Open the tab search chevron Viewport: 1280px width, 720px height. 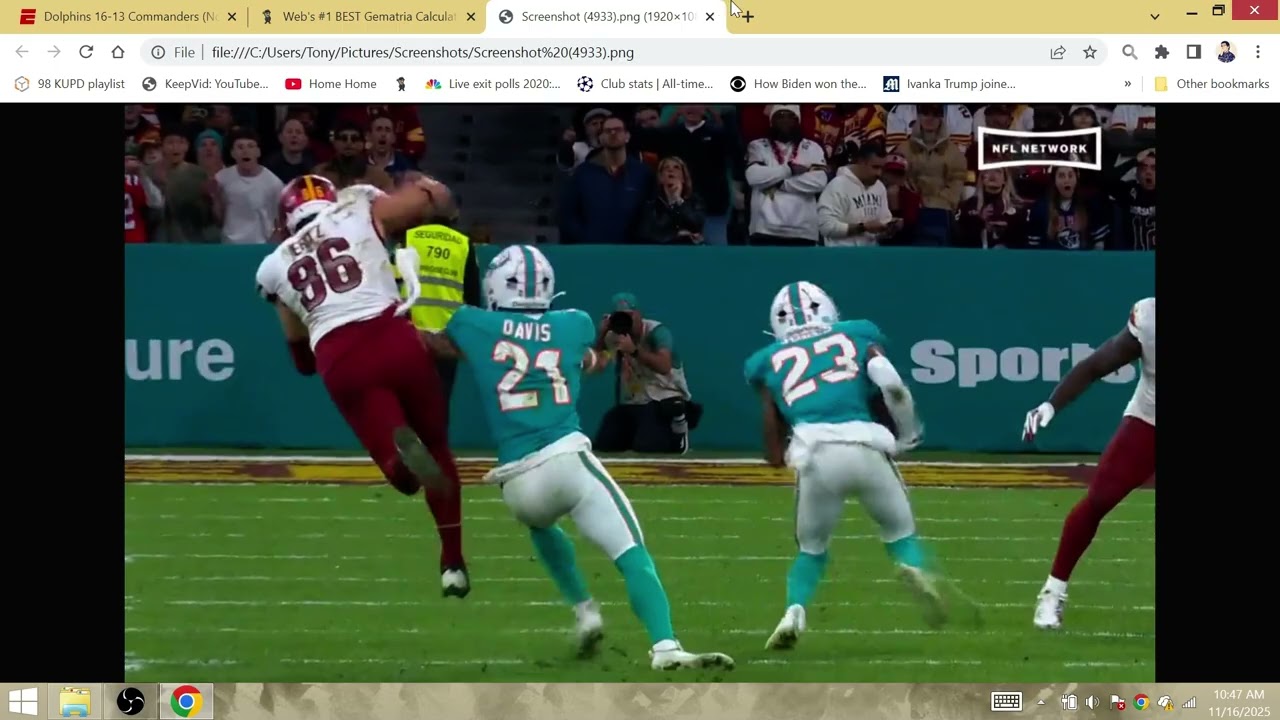click(1155, 16)
